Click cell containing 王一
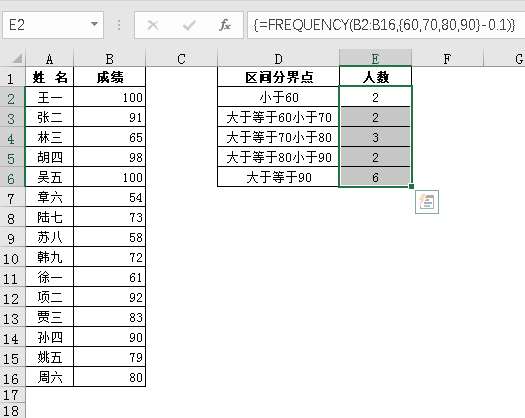The image size is (525, 418). (x=50, y=97)
